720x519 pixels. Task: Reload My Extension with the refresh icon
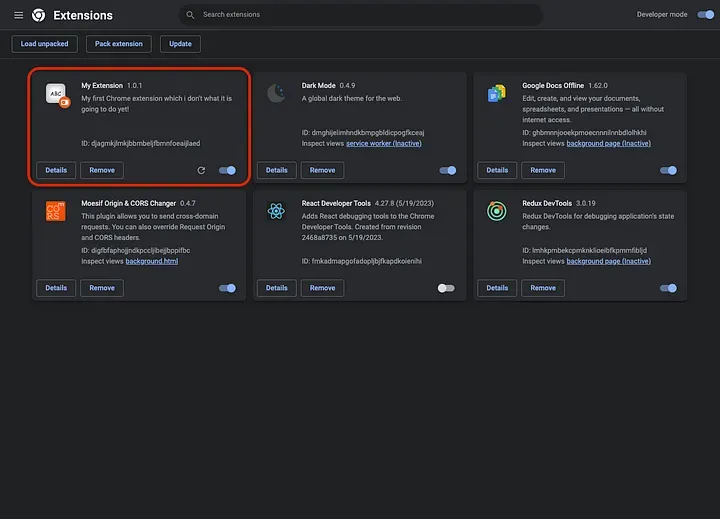pos(201,170)
